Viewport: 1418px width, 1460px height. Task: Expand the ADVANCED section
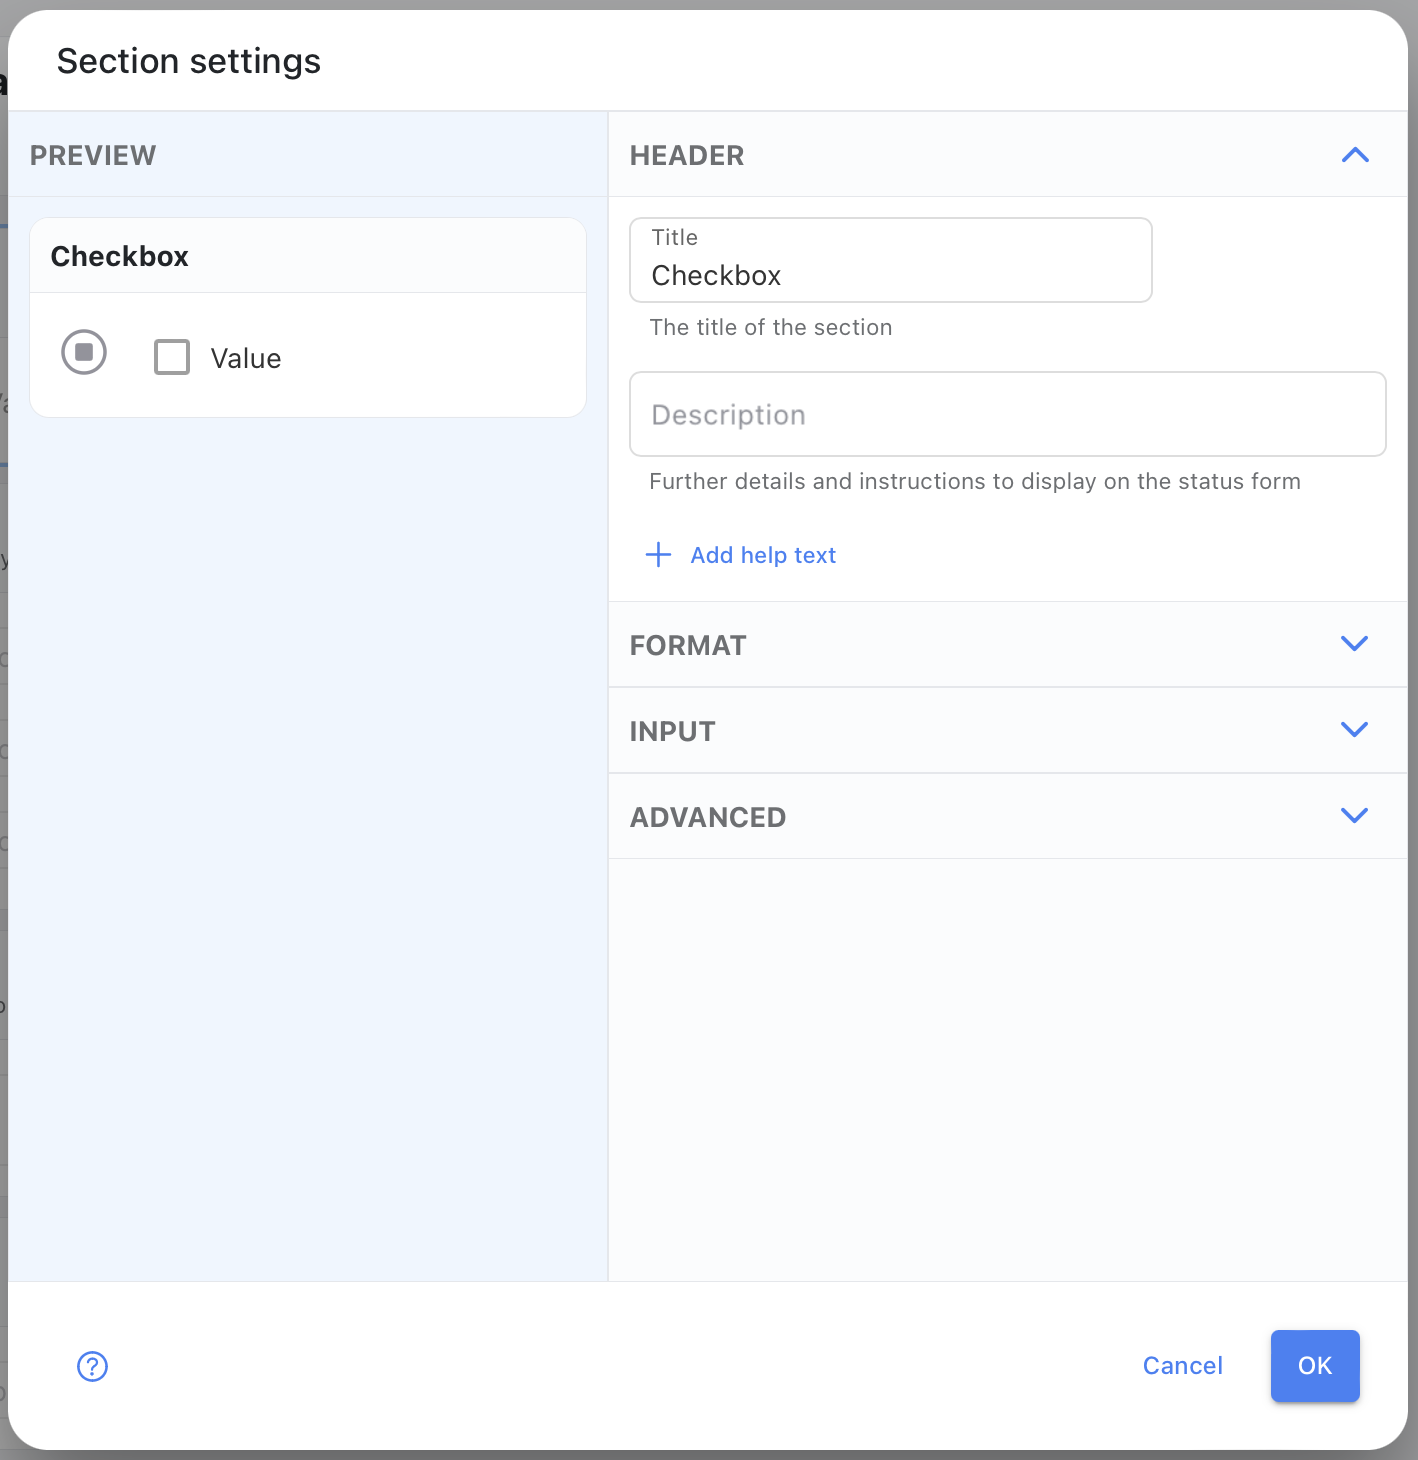[x=1008, y=817]
